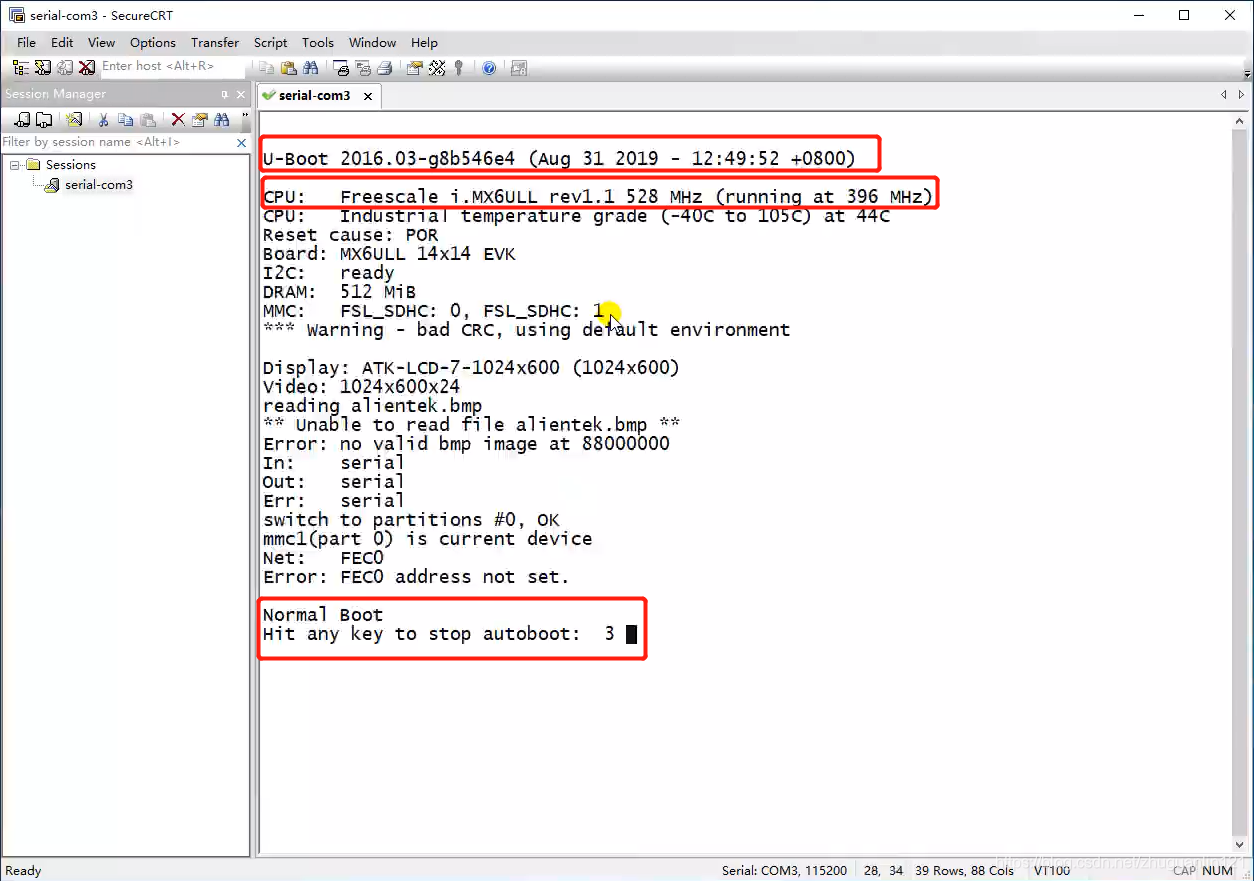This screenshot has height=881, width=1254.
Task: Open the Script menu
Action: [270, 43]
